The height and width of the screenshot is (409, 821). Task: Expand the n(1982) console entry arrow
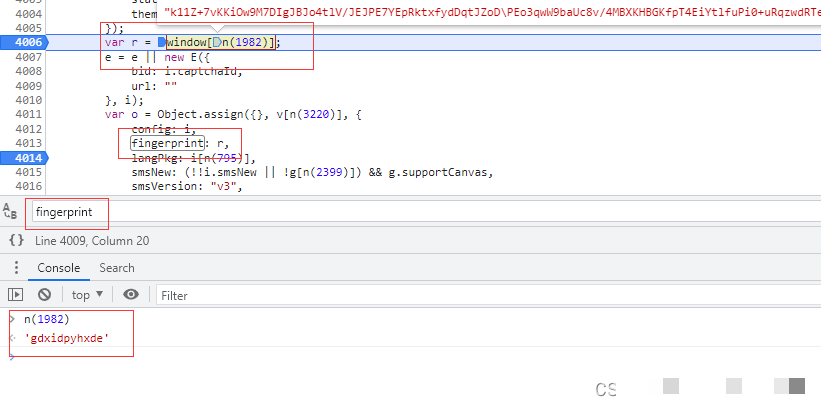tap(12, 319)
